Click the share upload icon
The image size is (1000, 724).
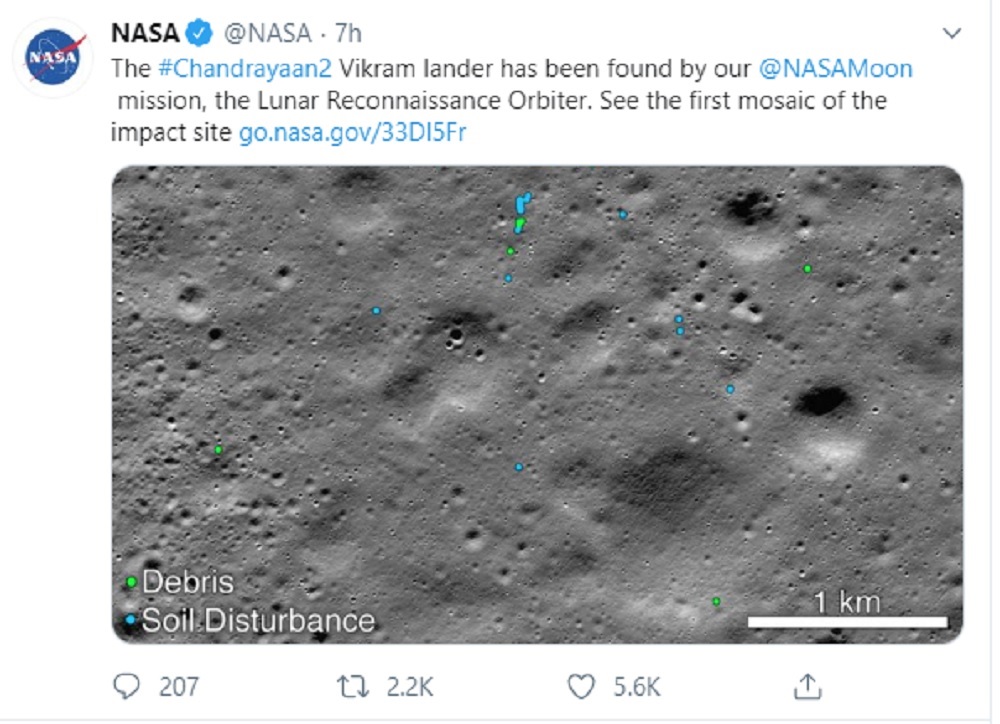click(x=807, y=686)
